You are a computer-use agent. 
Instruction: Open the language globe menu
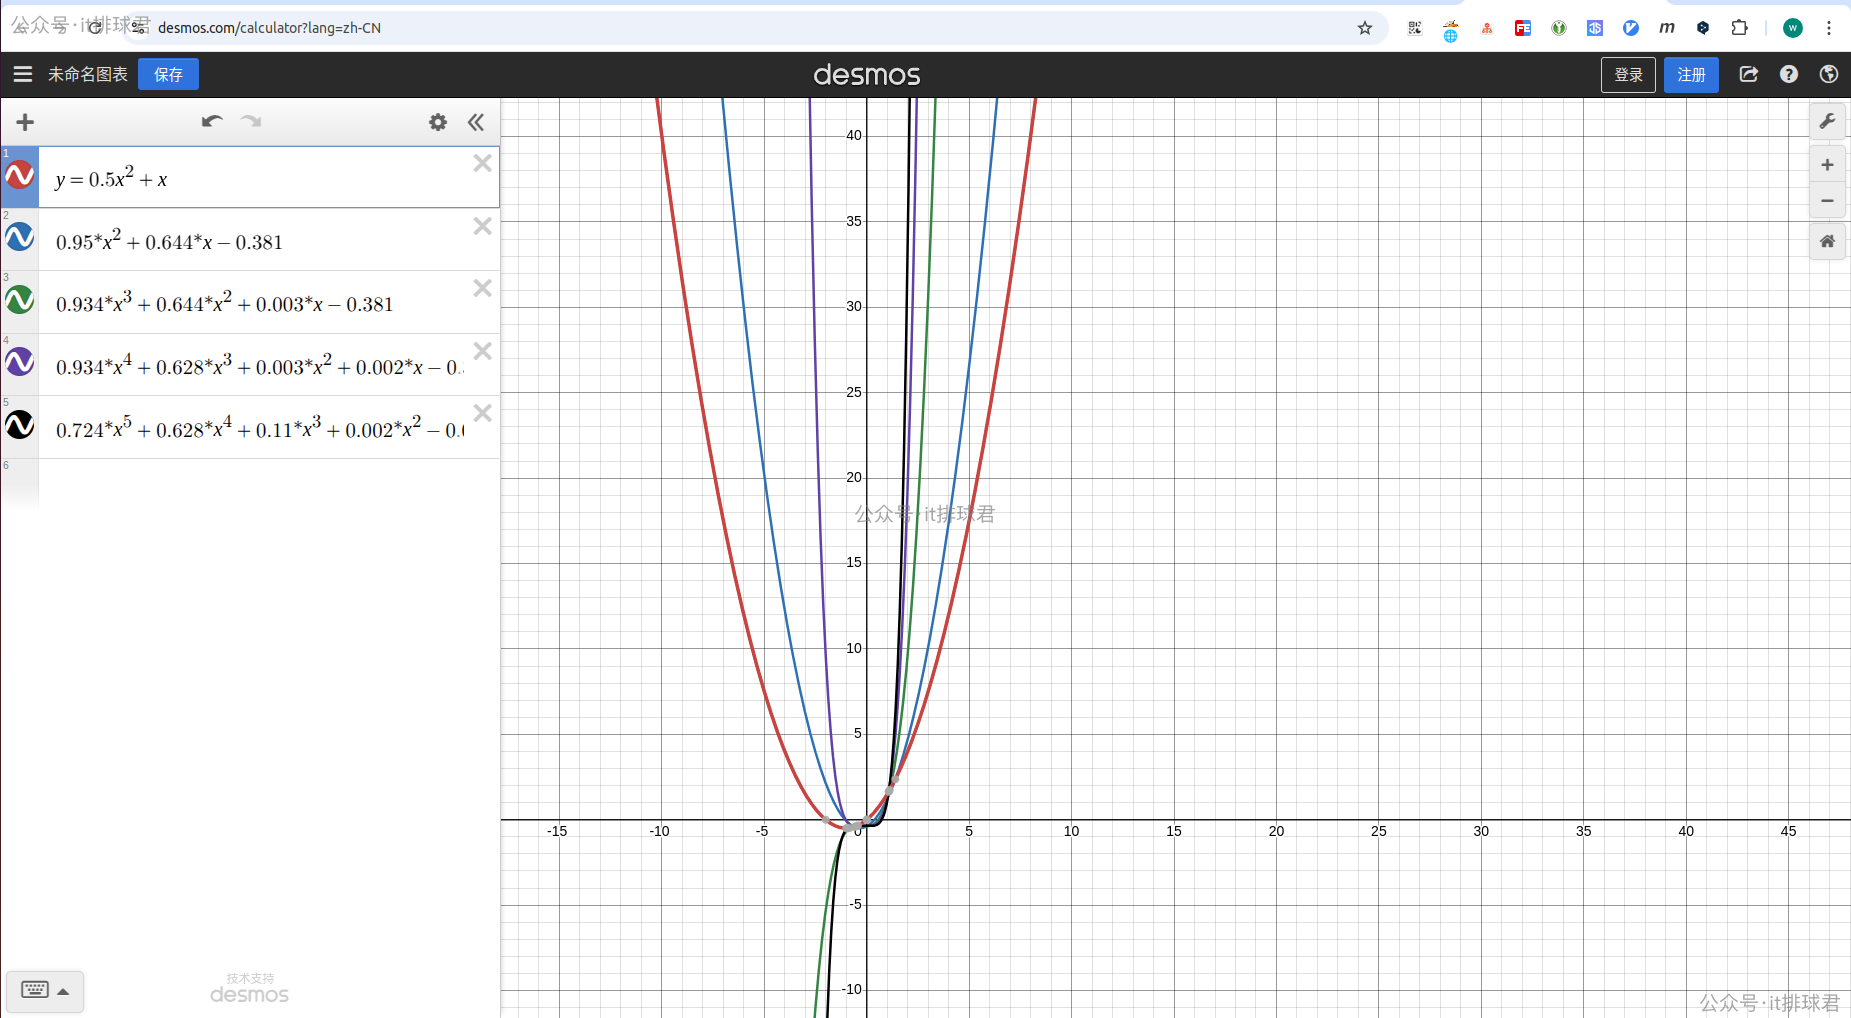(x=1829, y=74)
